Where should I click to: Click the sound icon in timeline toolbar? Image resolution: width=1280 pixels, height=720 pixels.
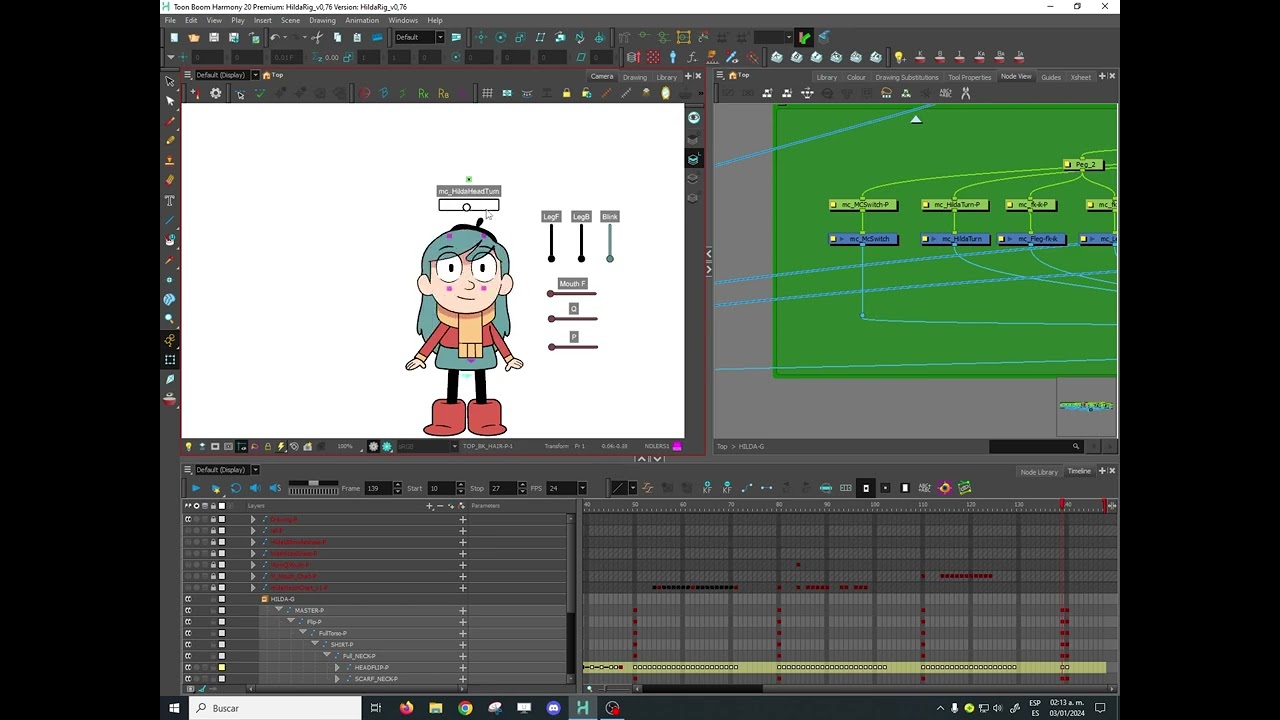[x=254, y=488]
